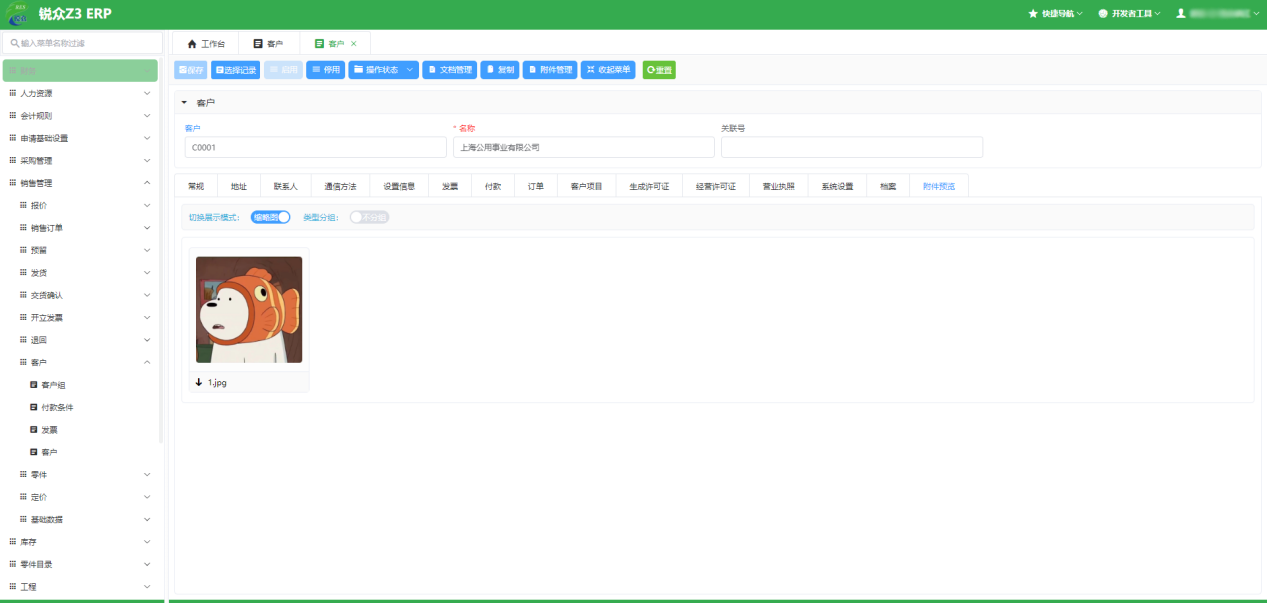
Task: Toggle the 缩略图 display mode switch
Action: pos(270,217)
